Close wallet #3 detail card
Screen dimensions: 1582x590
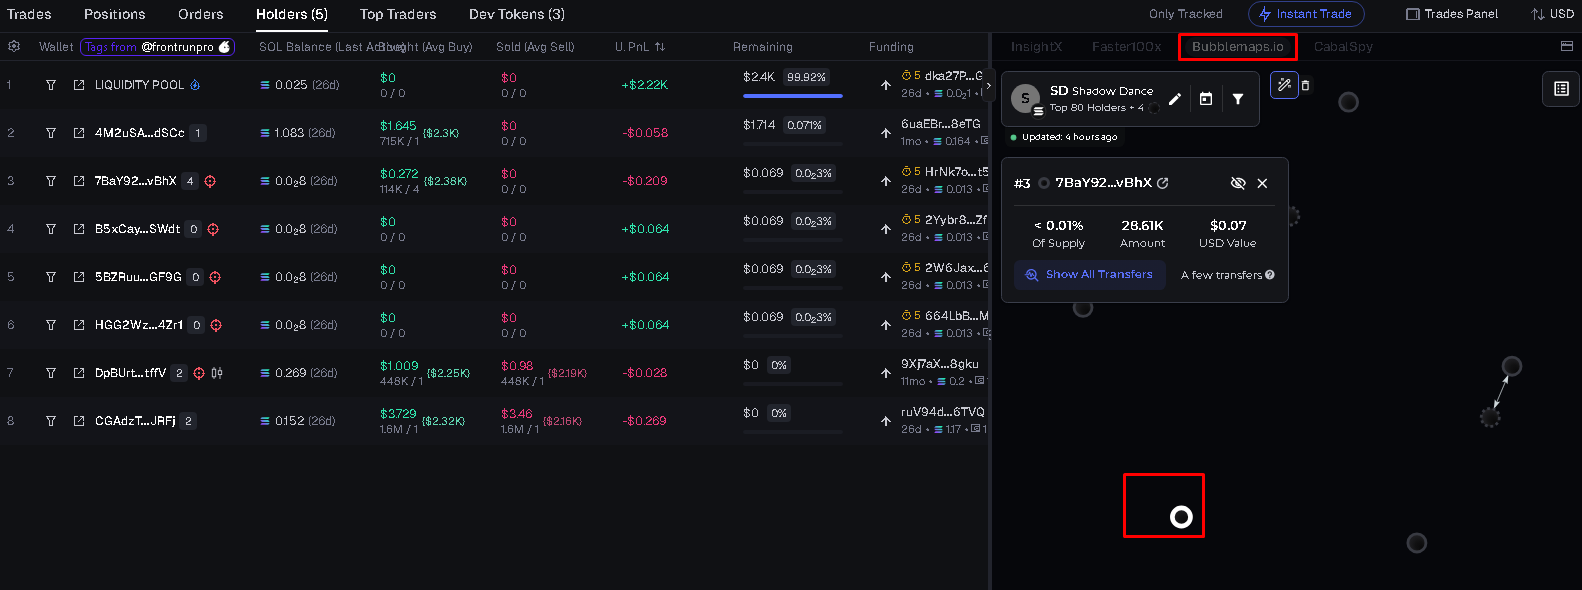click(x=1262, y=183)
